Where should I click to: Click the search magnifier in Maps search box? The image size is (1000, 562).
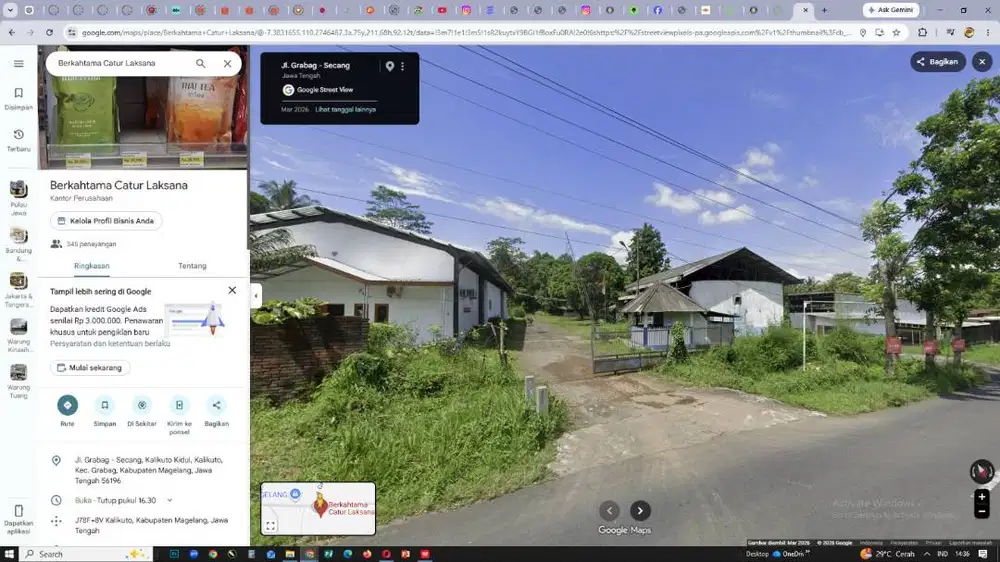pyautogui.click(x=200, y=63)
